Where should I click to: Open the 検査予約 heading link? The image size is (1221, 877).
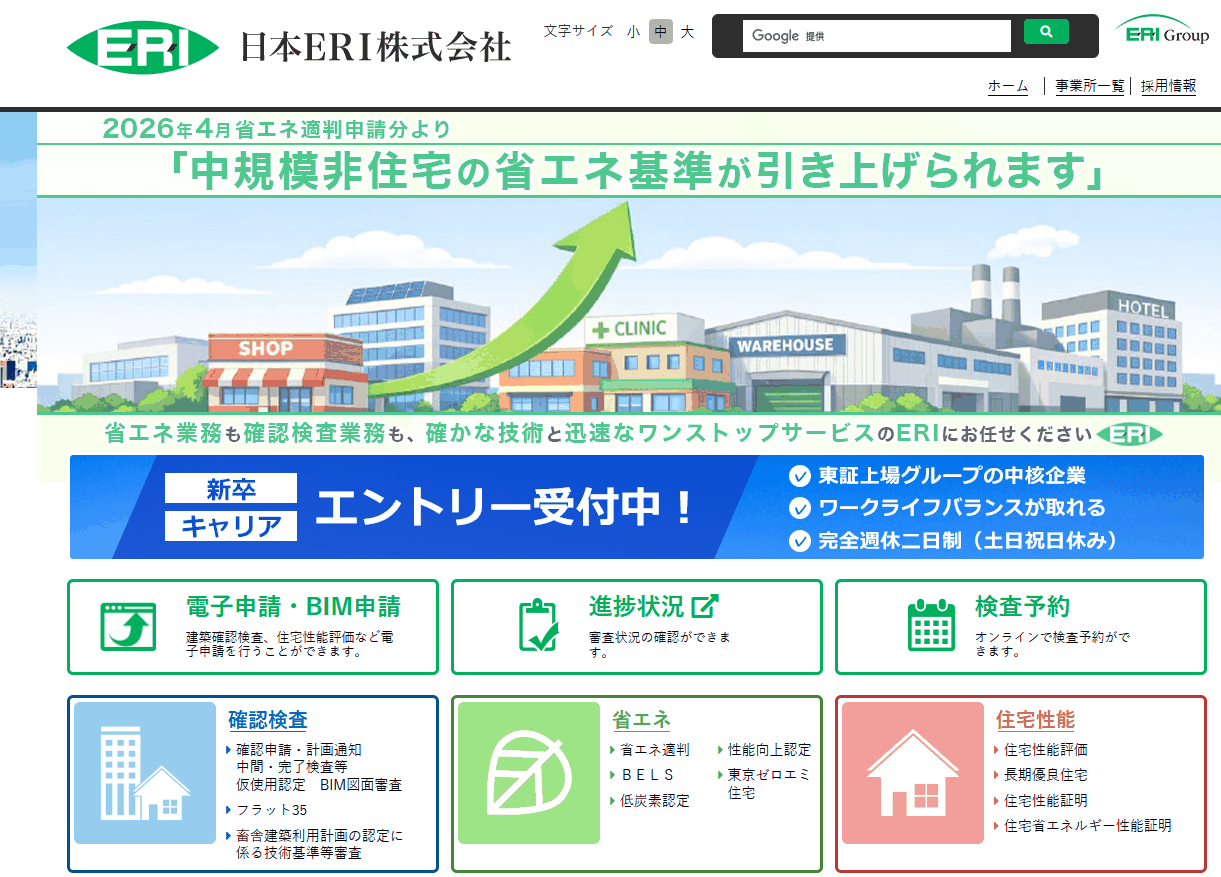point(1022,606)
